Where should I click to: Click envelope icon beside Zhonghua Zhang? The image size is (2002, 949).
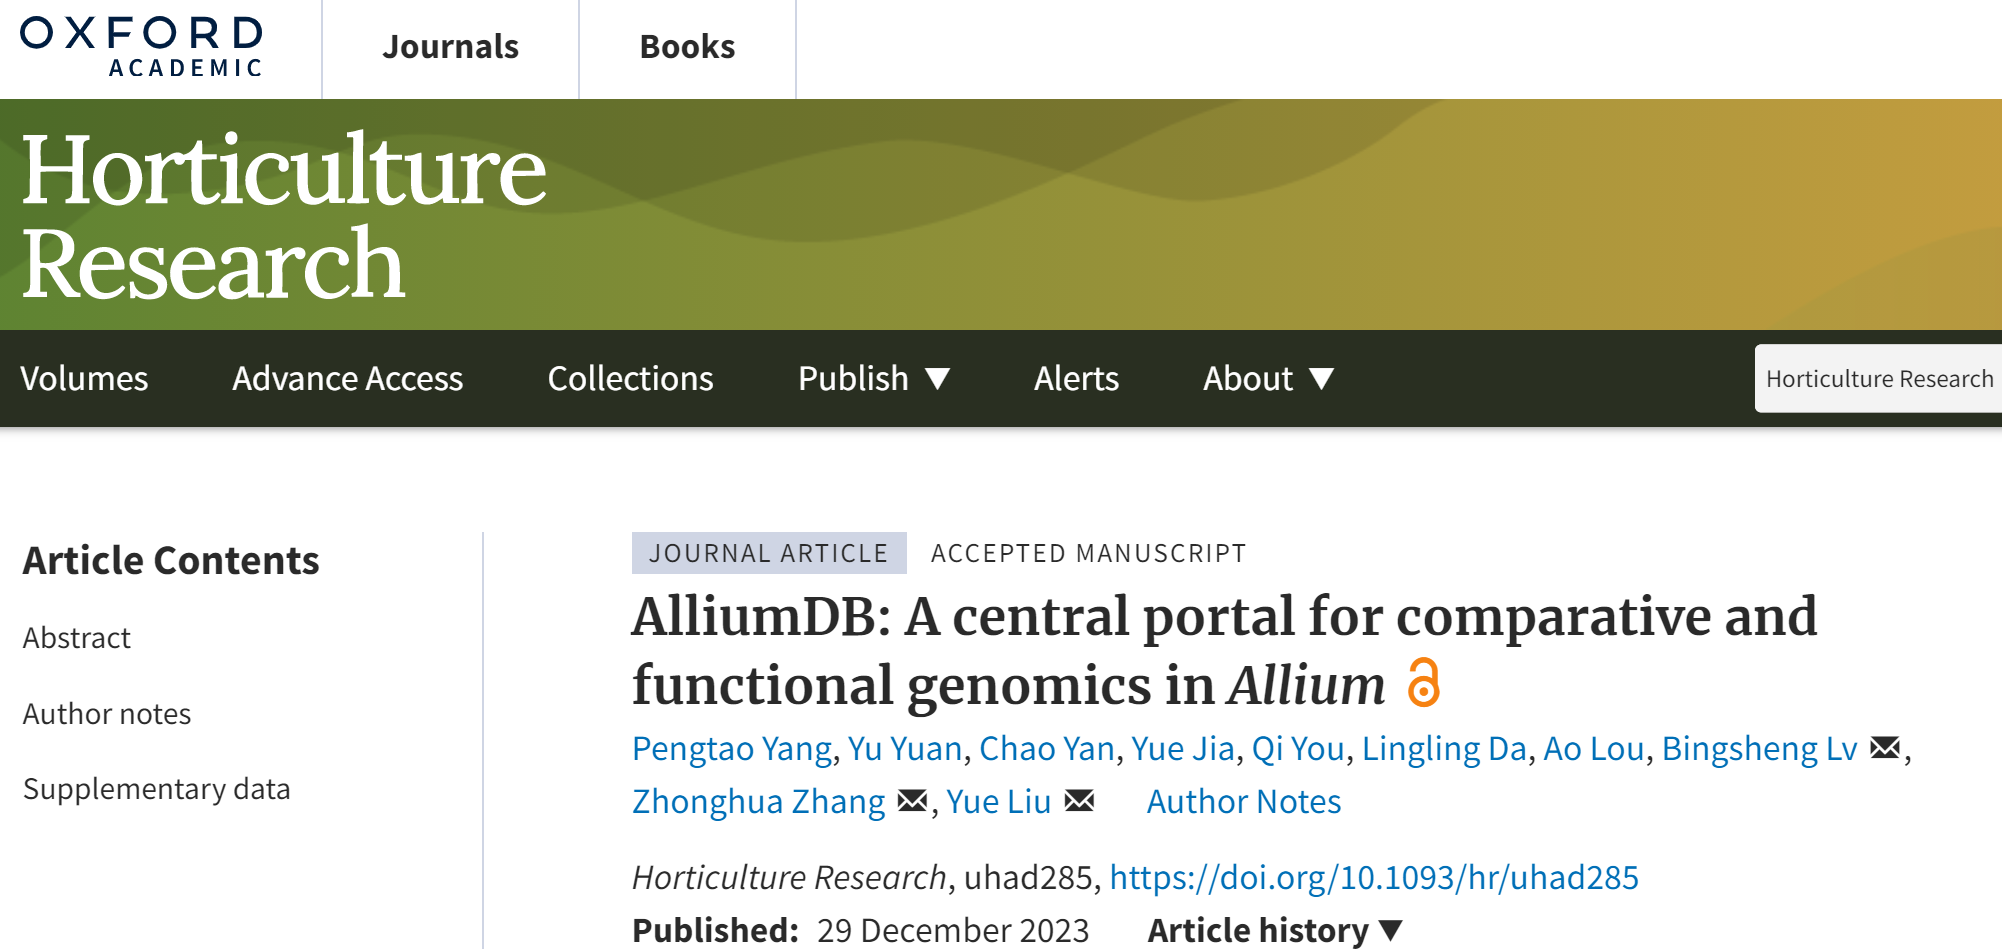pyautogui.click(x=912, y=801)
